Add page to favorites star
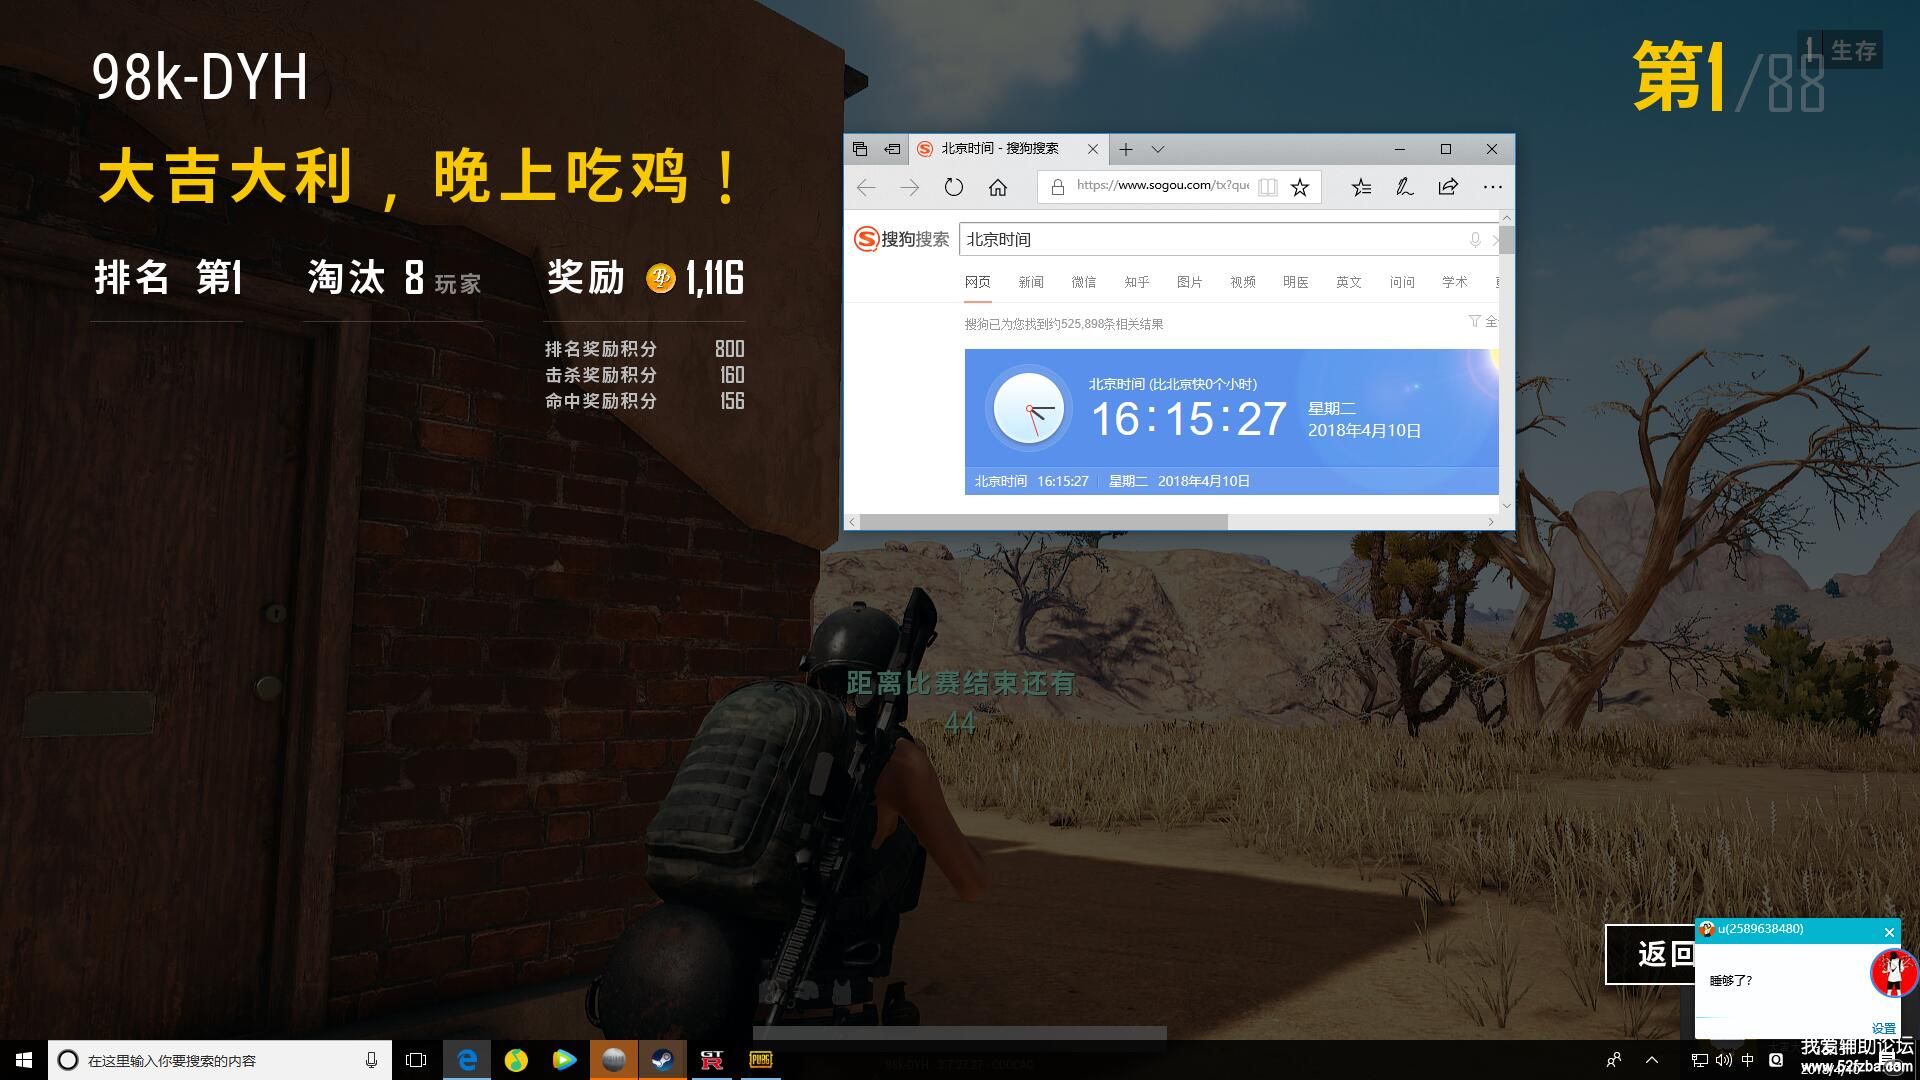This screenshot has height=1080, width=1920. pyautogui.click(x=1300, y=187)
